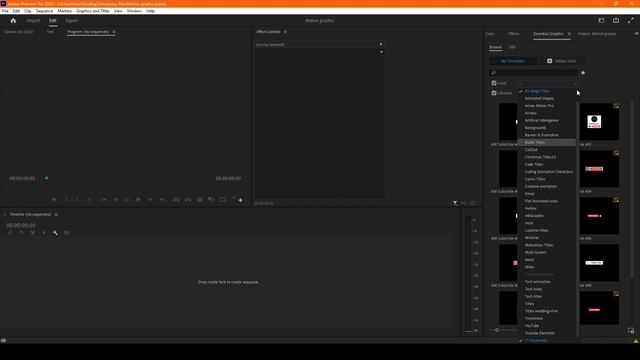640x360 pixels.
Task: Open Timeline display settings via the wrench icon
Action: click(55, 233)
